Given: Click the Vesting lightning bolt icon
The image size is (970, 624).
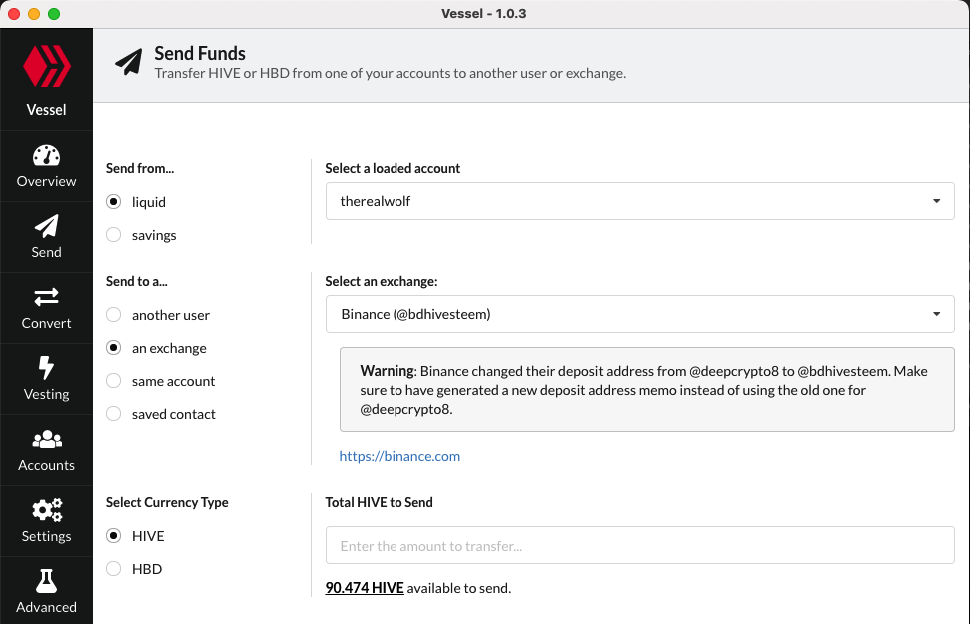Looking at the screenshot, I should (x=46, y=367).
